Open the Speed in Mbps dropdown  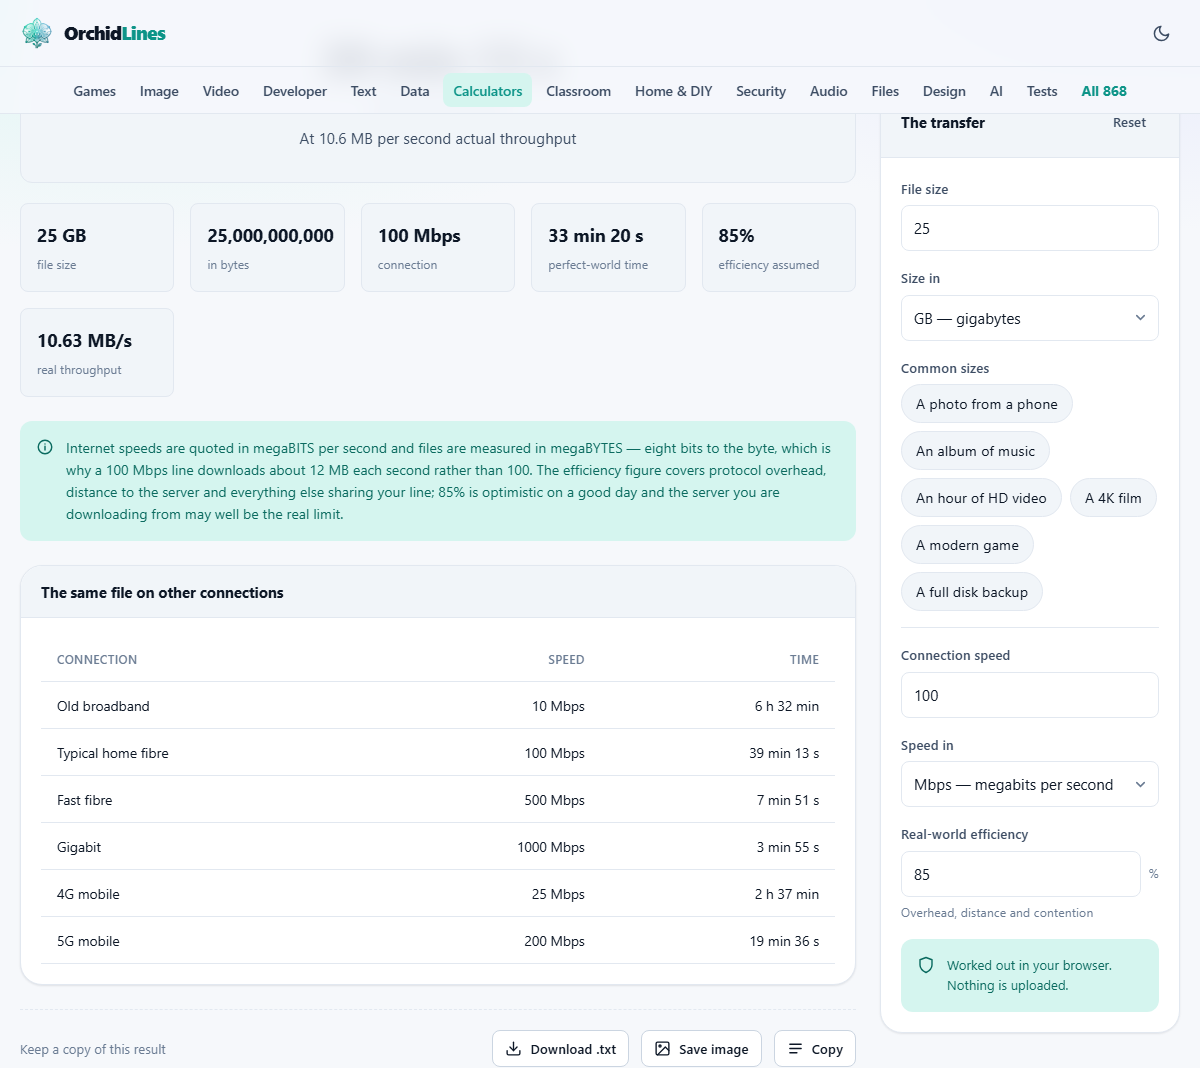pyautogui.click(x=1029, y=784)
